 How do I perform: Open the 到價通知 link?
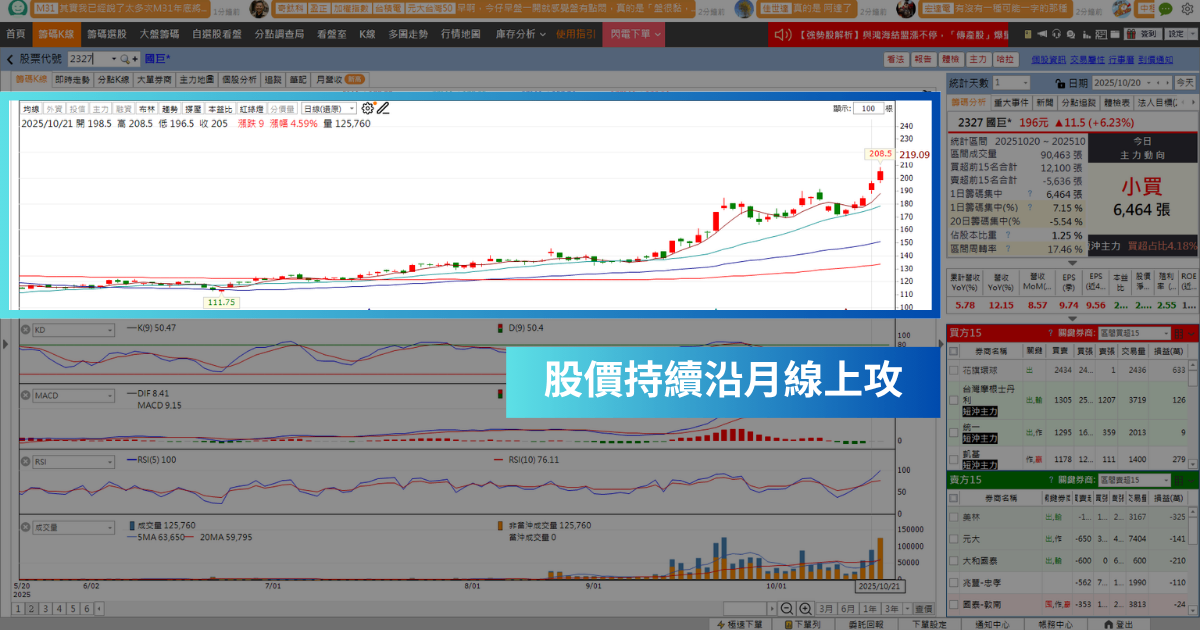tap(1155, 60)
